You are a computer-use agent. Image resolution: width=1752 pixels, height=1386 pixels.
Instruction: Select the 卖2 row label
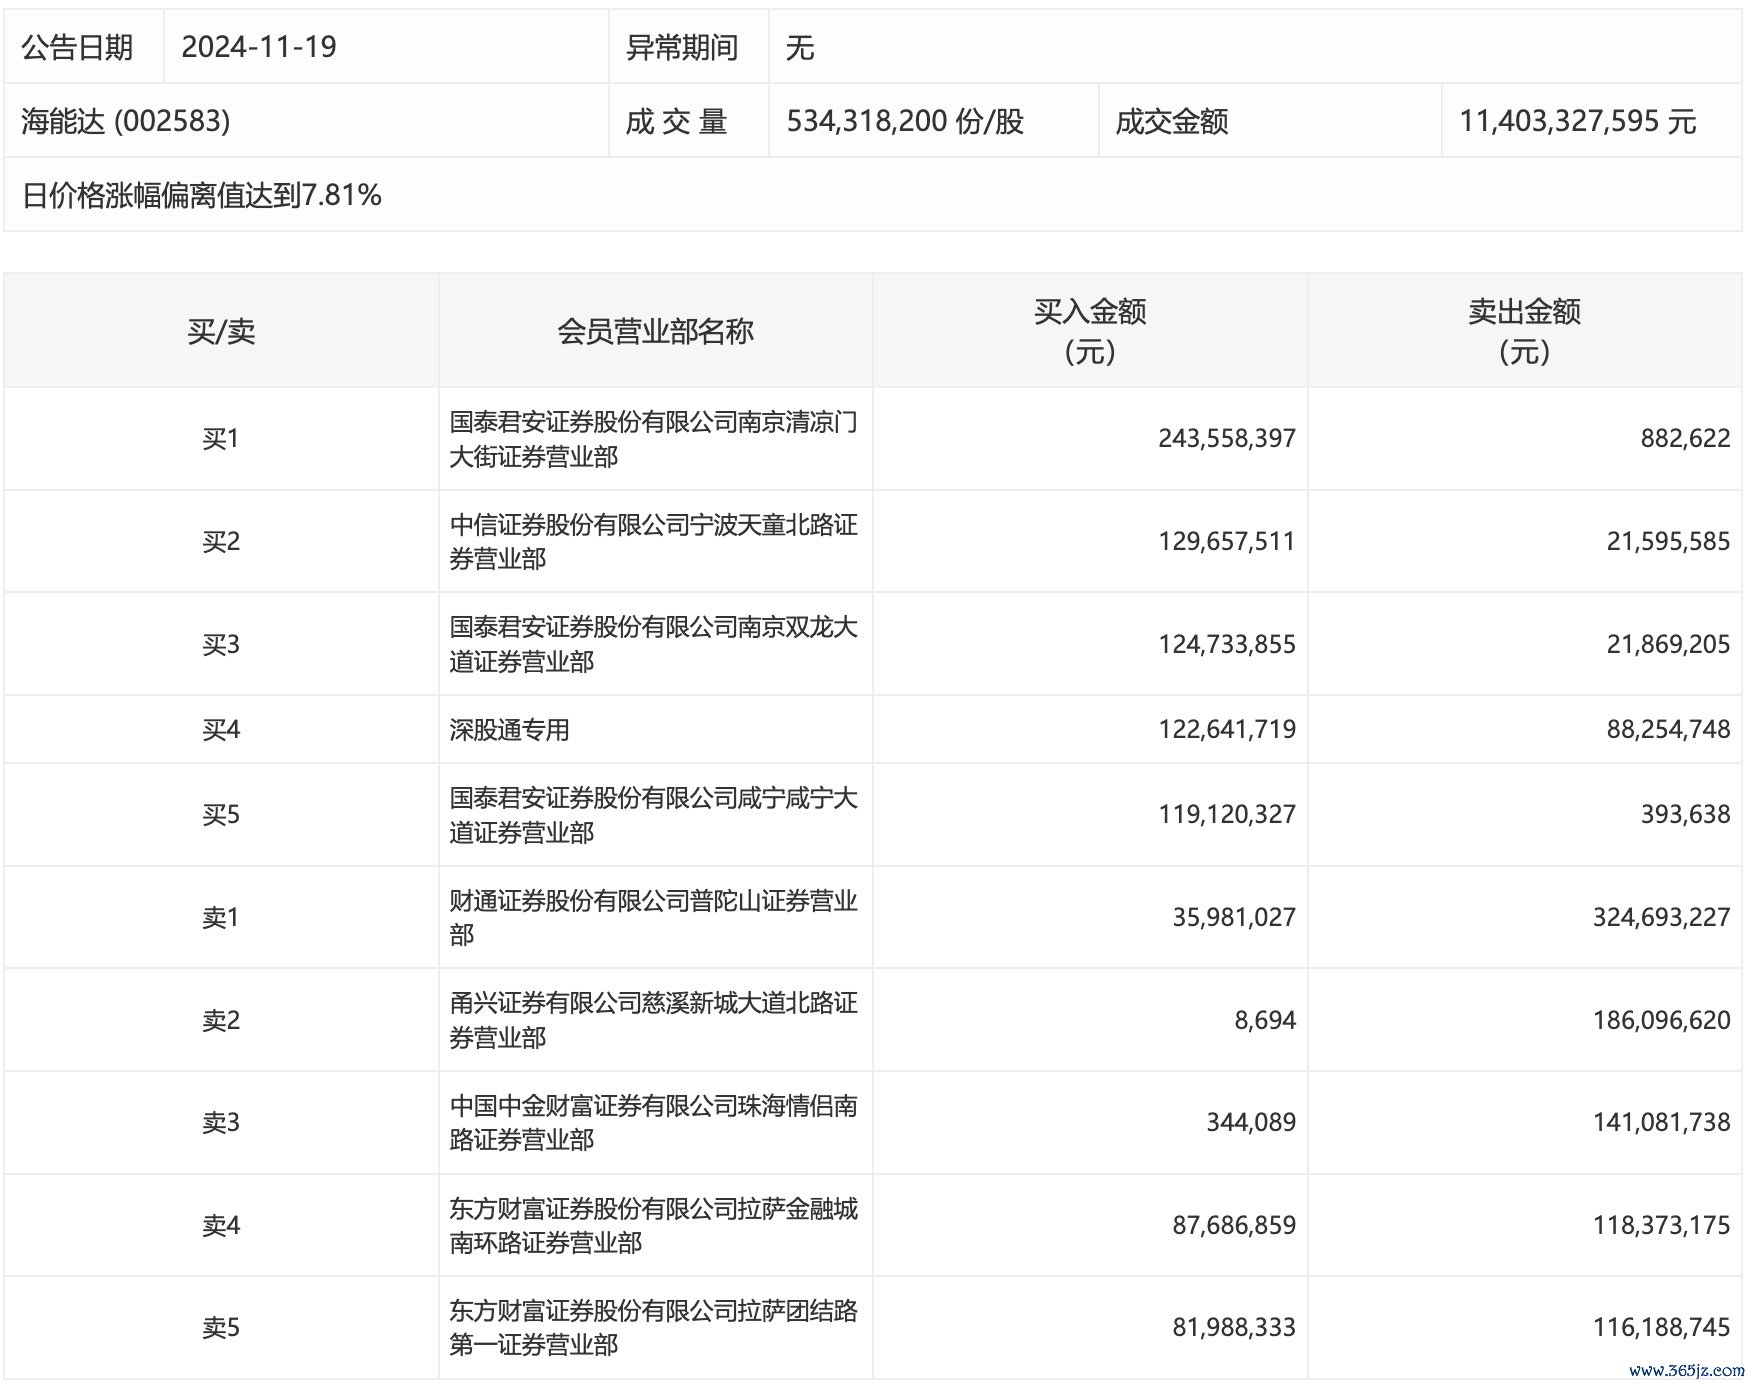pos(221,1021)
